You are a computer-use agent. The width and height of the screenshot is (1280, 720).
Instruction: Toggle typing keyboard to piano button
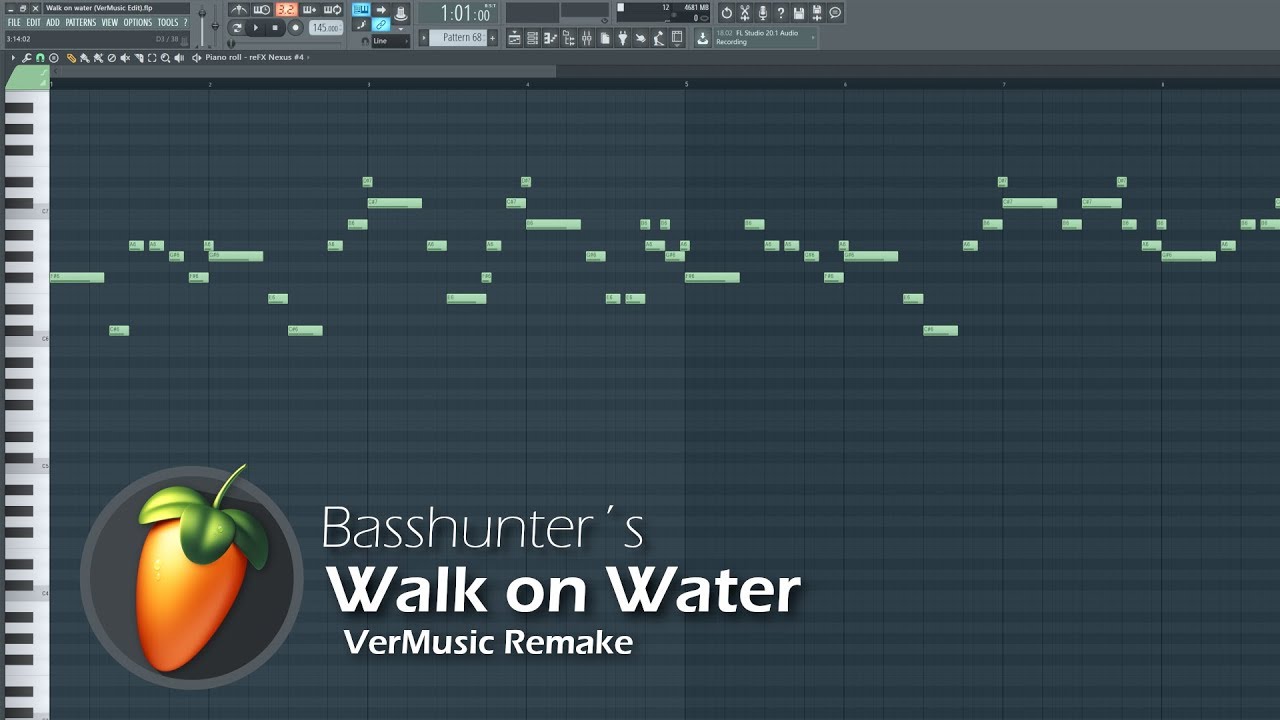[361, 10]
